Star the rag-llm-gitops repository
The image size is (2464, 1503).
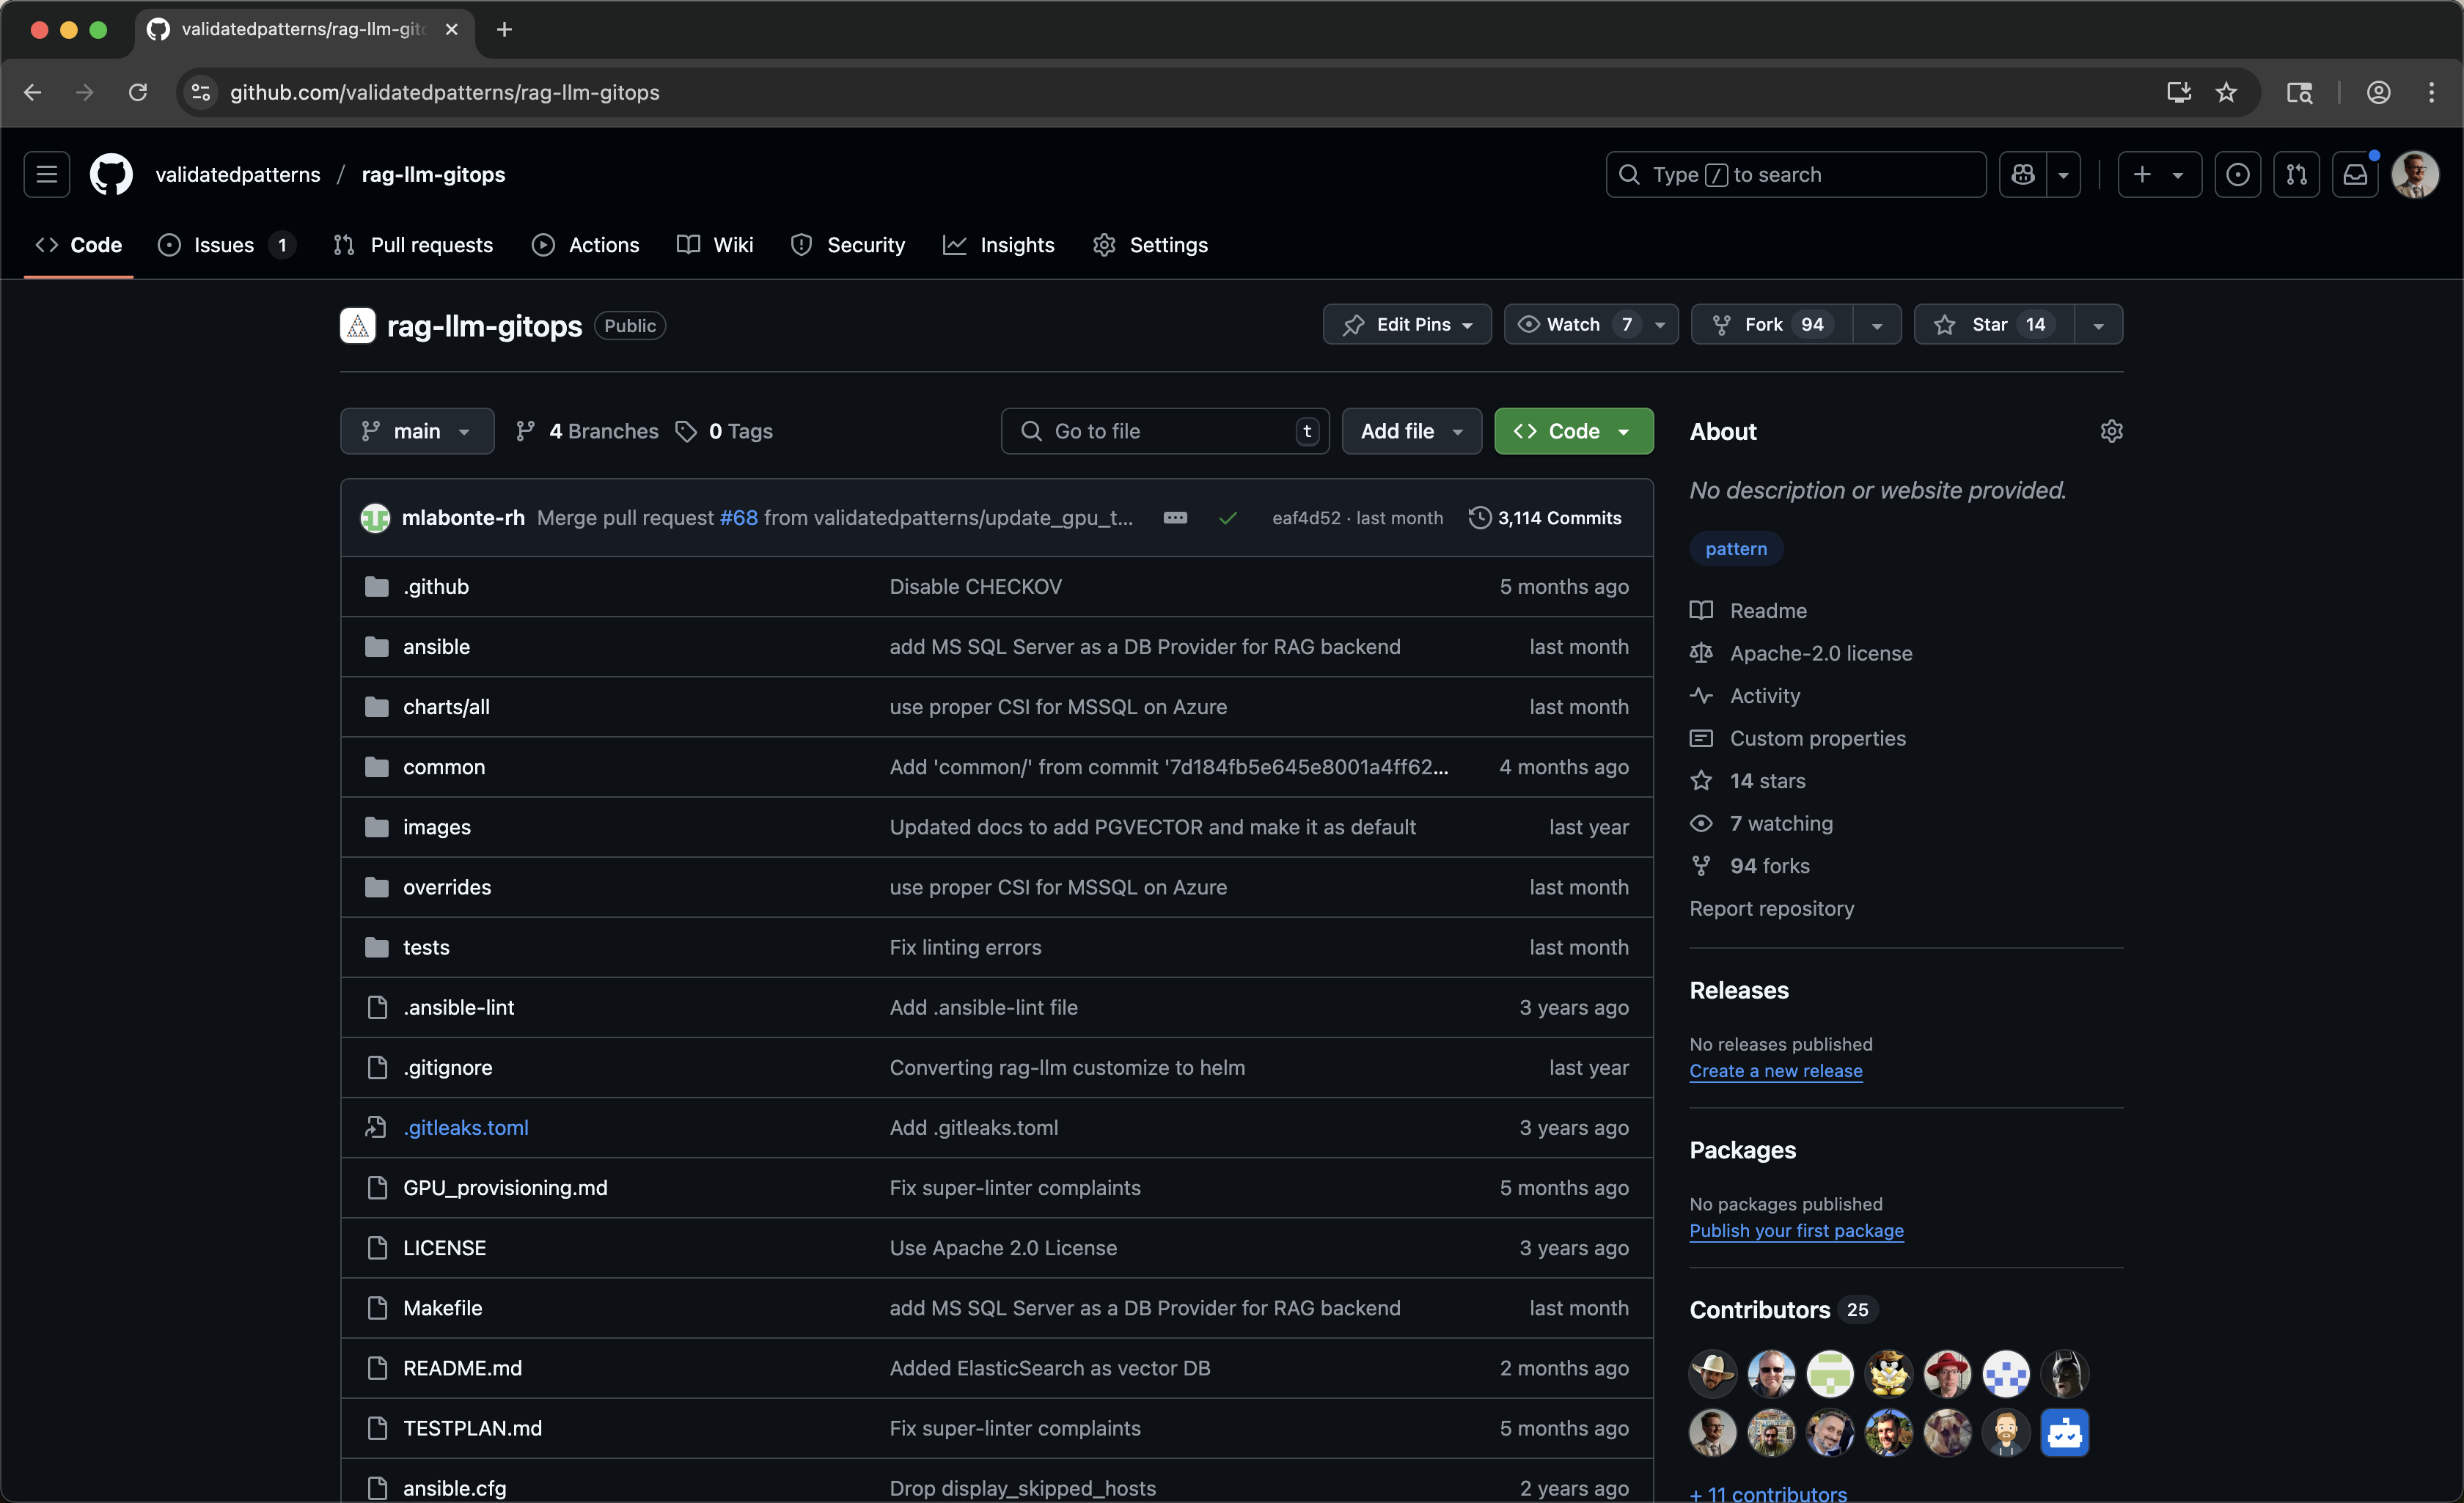pos(1990,324)
